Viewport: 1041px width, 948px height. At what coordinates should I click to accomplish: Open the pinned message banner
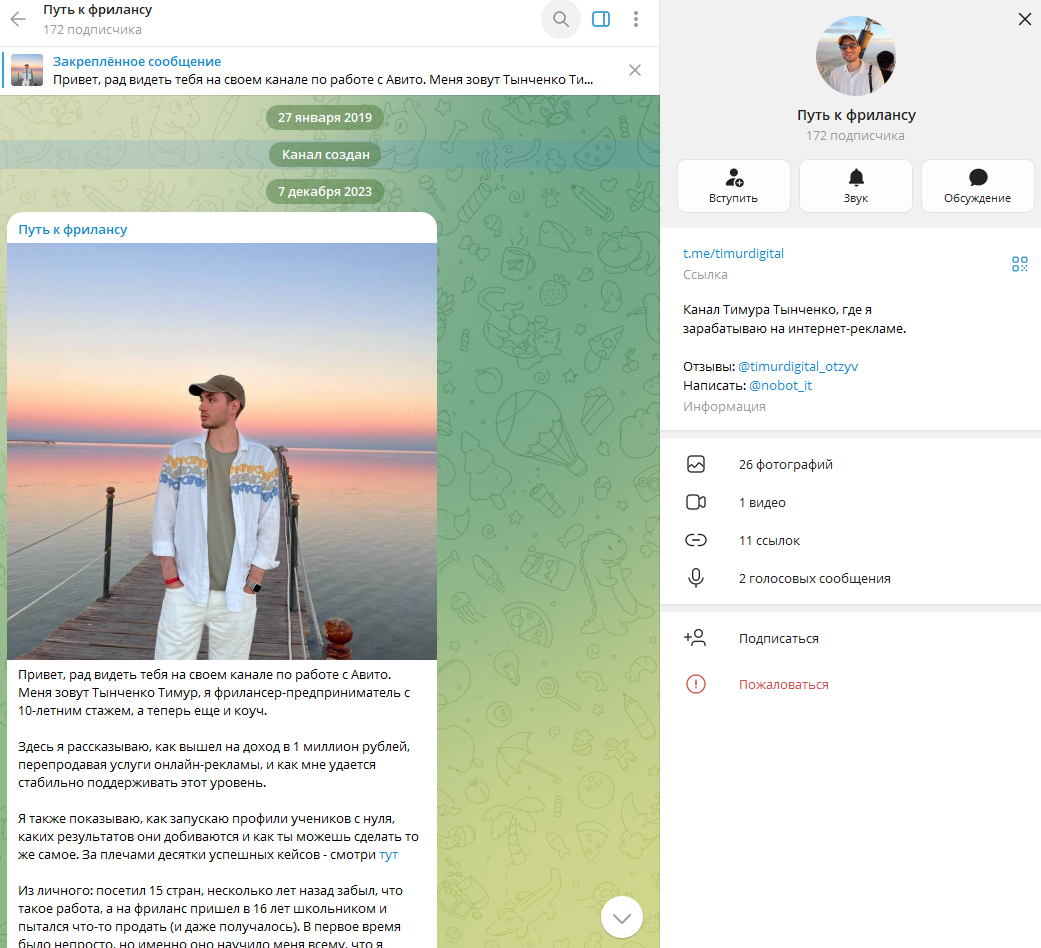click(323, 70)
